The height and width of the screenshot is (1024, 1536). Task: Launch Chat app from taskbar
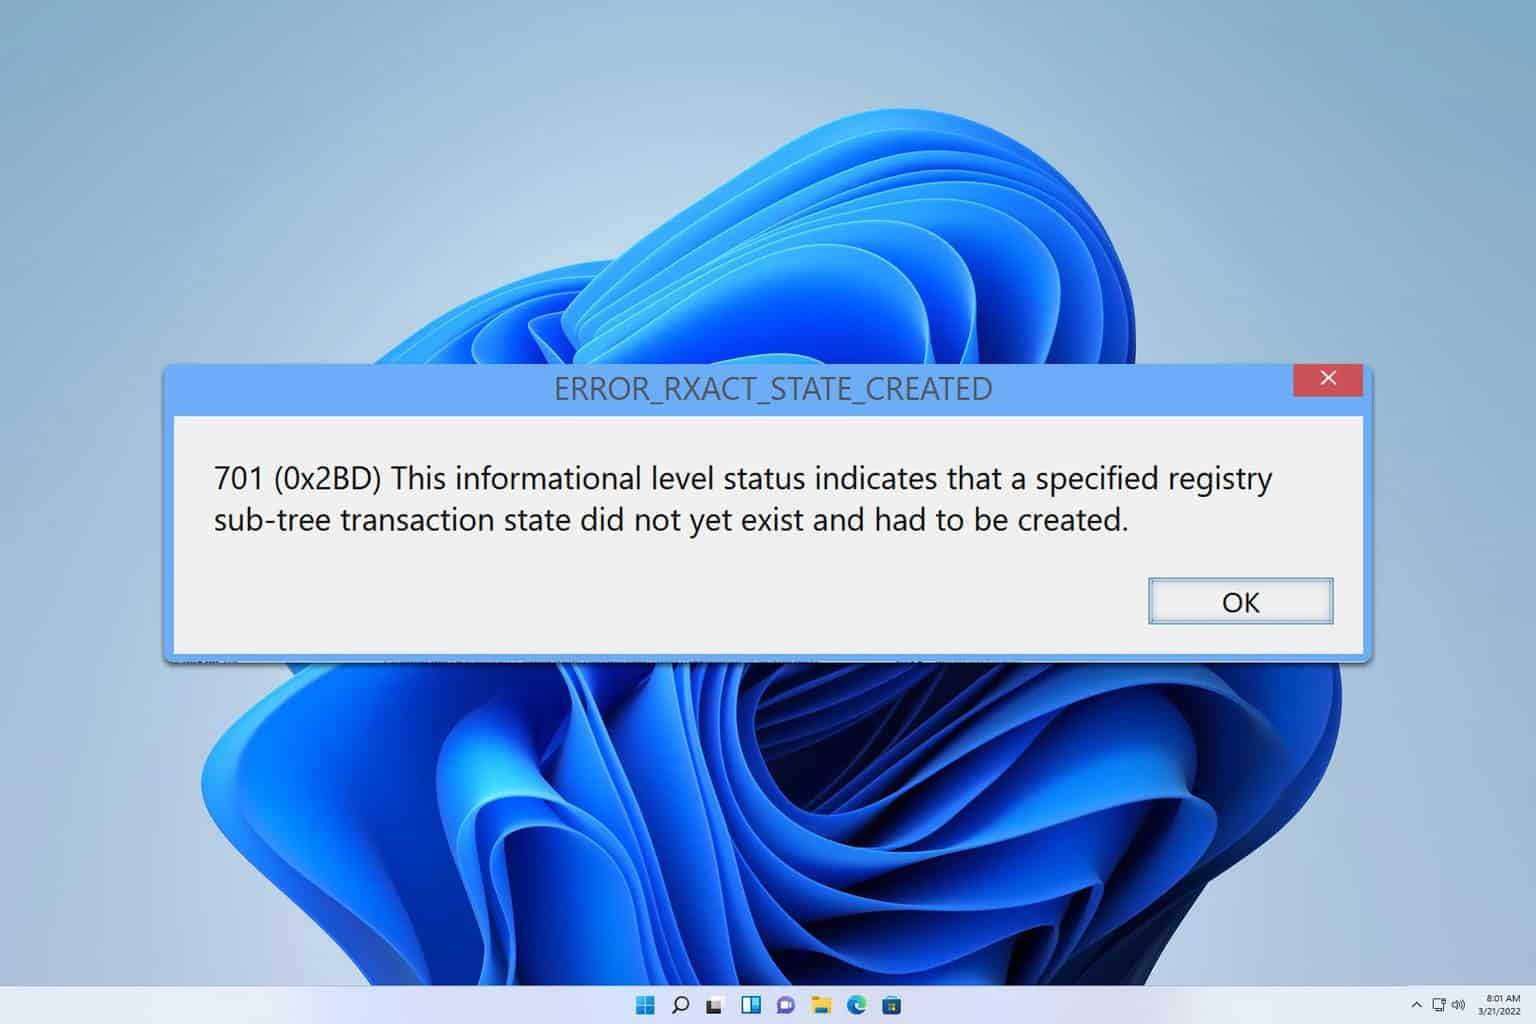point(786,1005)
